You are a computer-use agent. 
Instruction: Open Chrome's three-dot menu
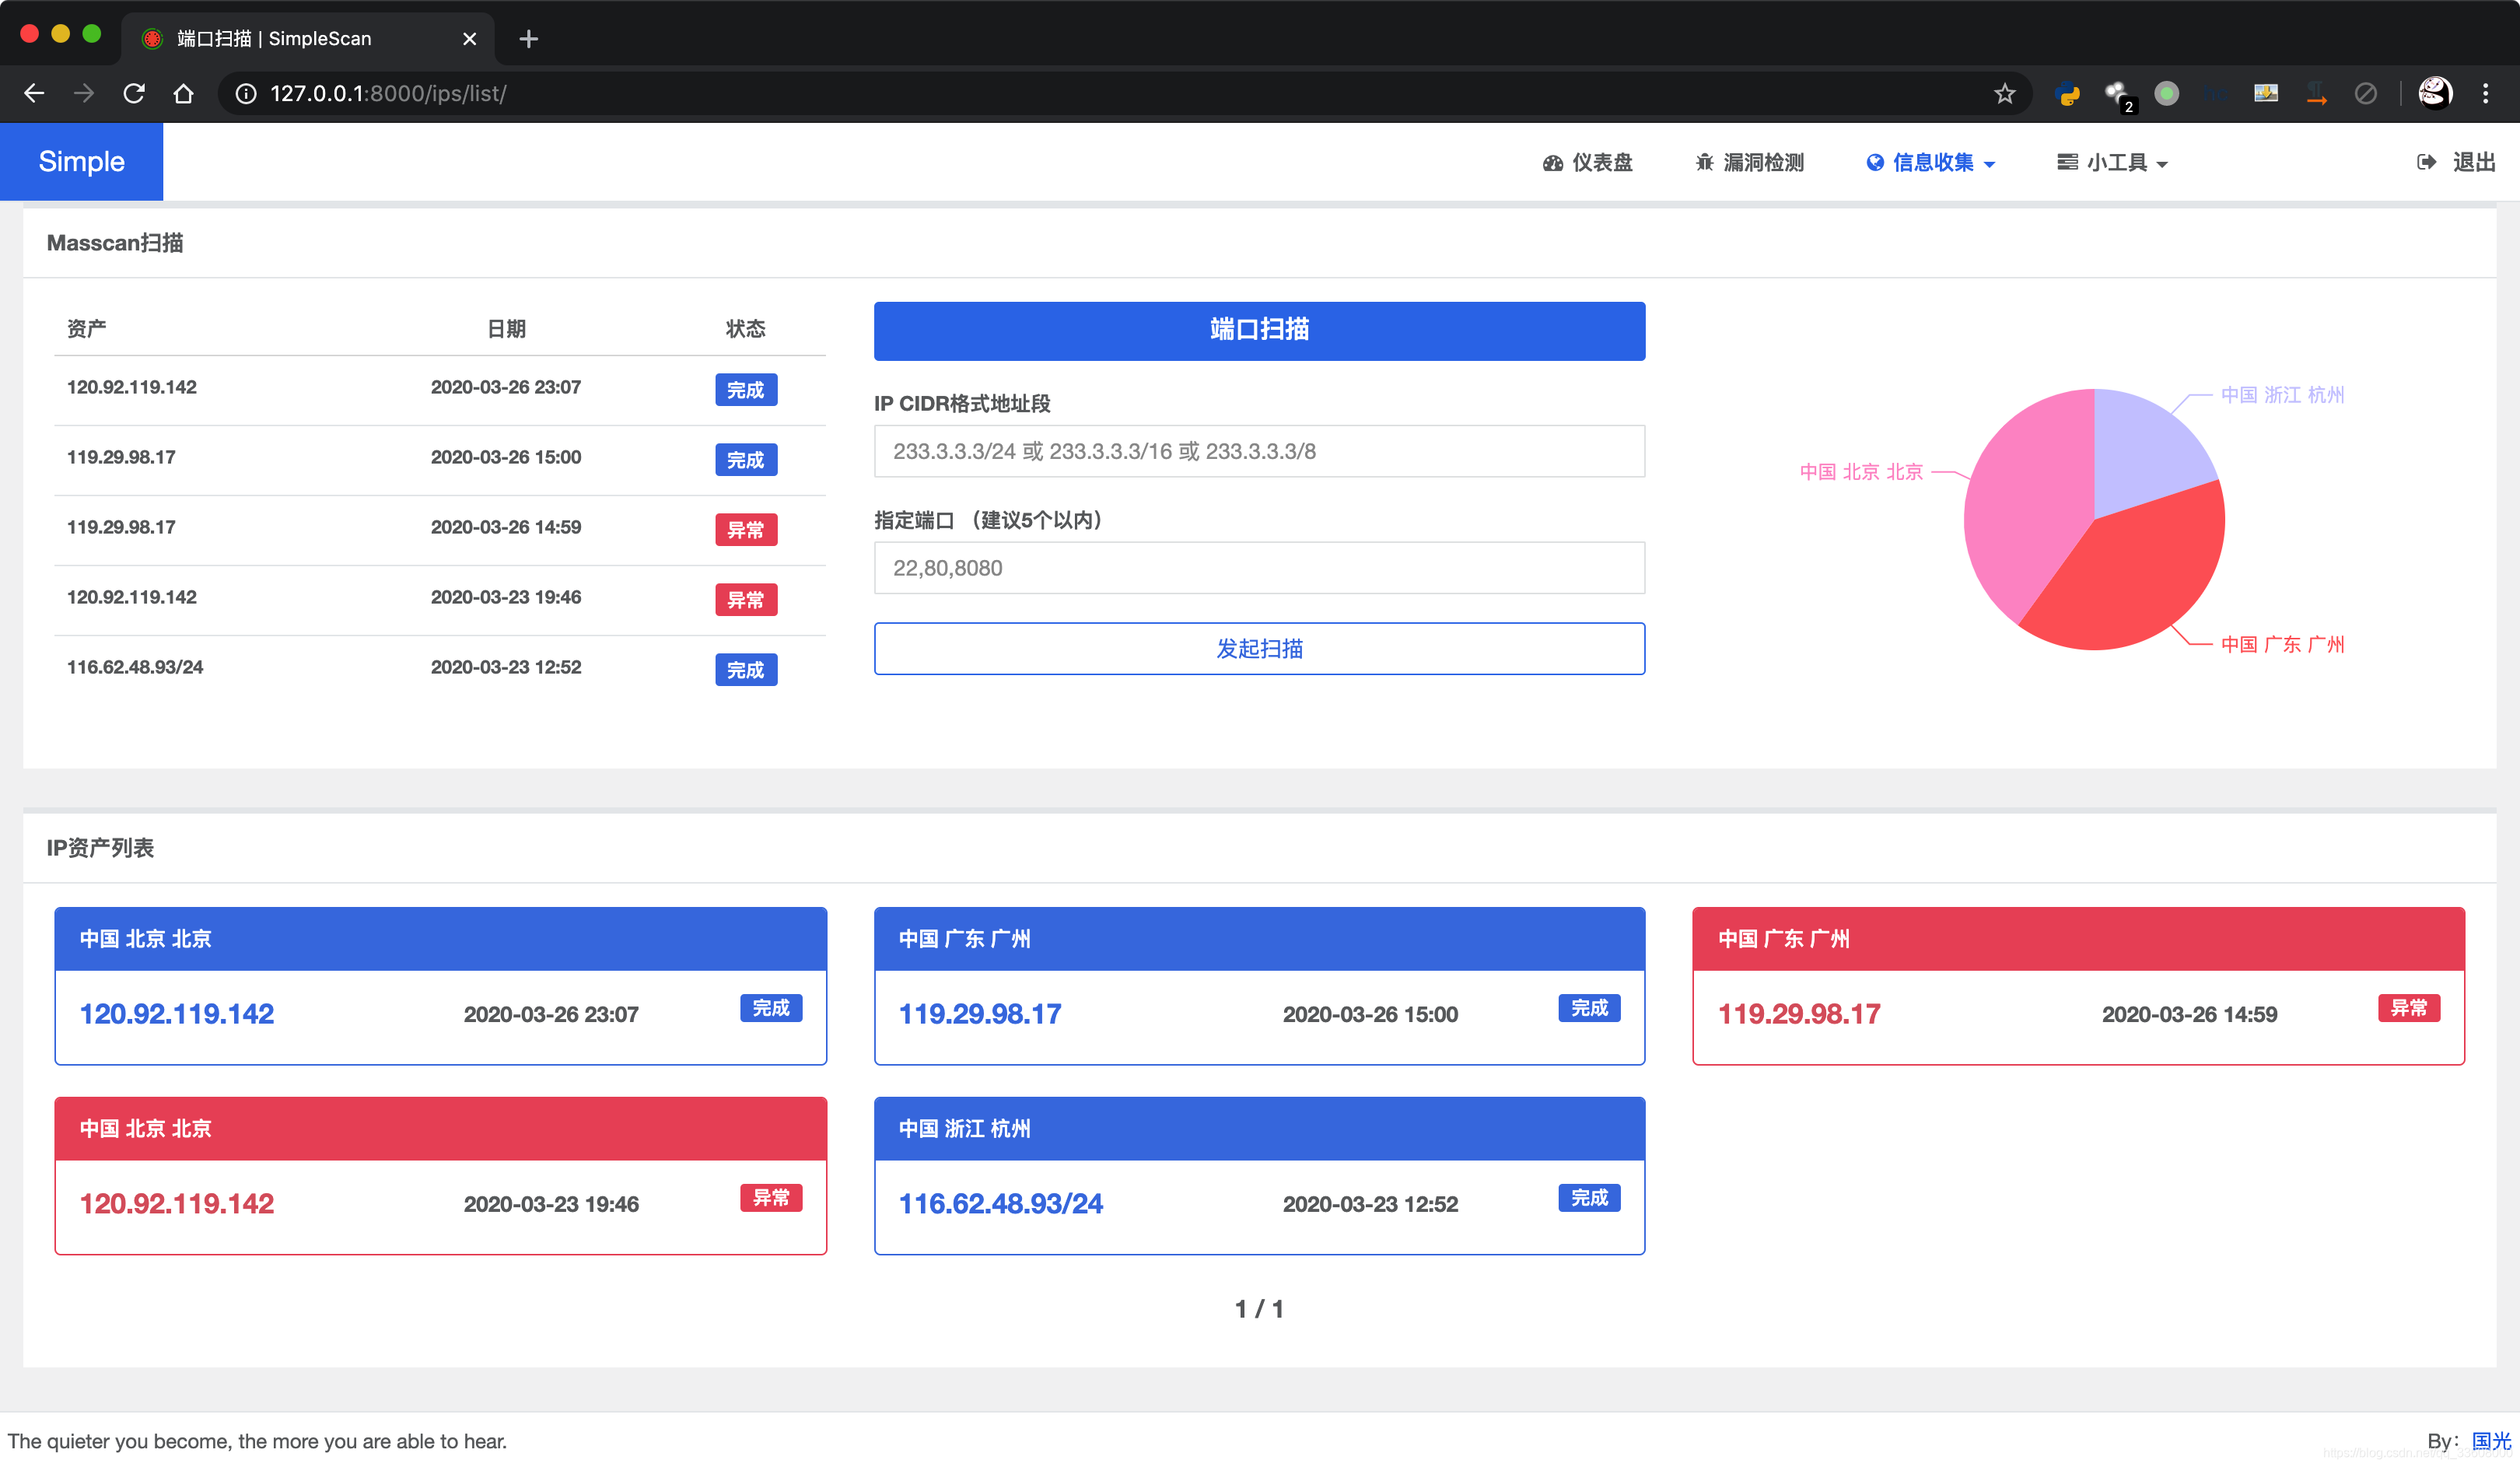pyautogui.click(x=2486, y=93)
